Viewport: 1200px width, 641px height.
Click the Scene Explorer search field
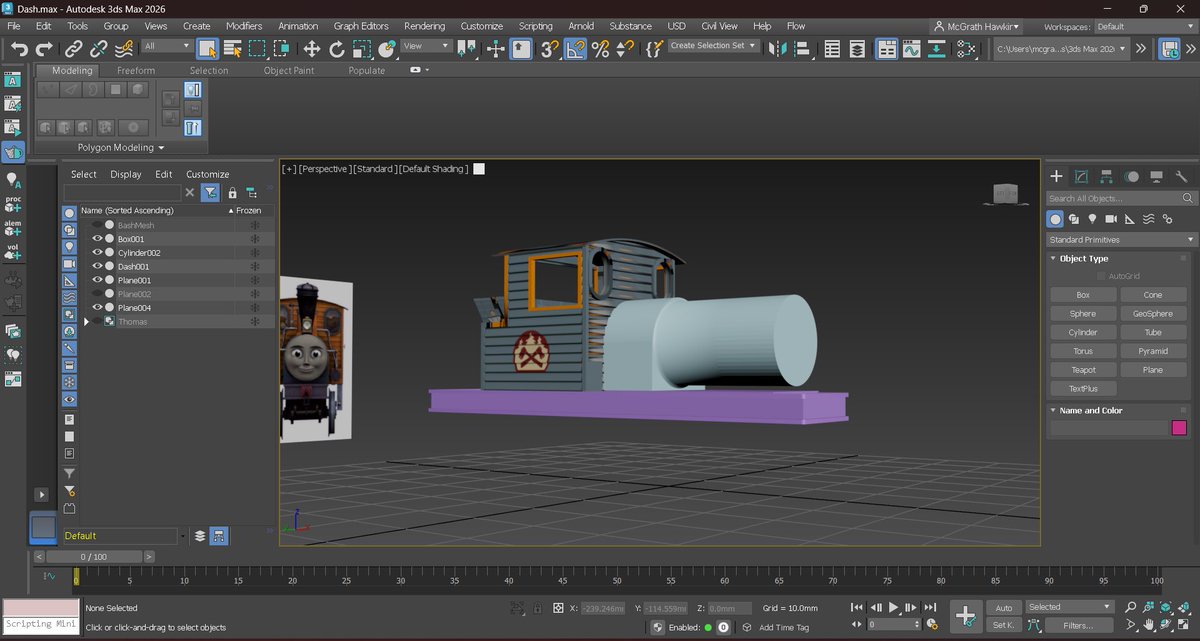click(x=122, y=192)
